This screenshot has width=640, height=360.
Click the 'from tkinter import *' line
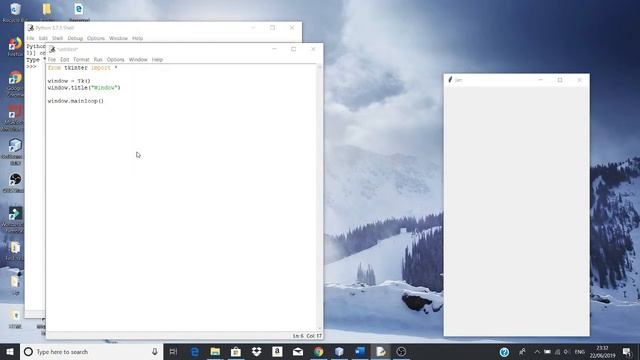coord(82,68)
